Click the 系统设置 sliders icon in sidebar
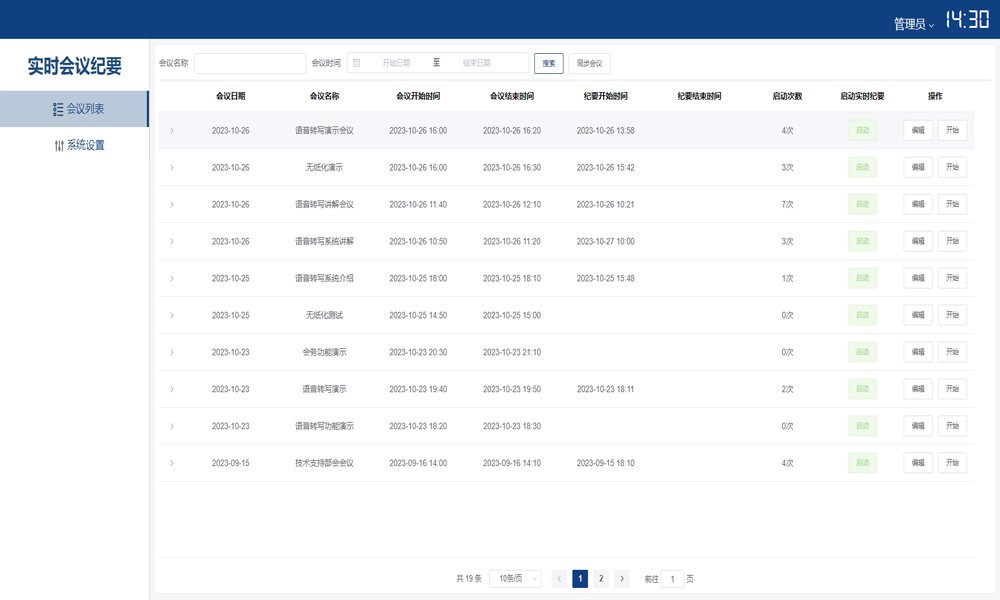The width and height of the screenshot is (1000, 600). pyautogui.click(x=59, y=146)
